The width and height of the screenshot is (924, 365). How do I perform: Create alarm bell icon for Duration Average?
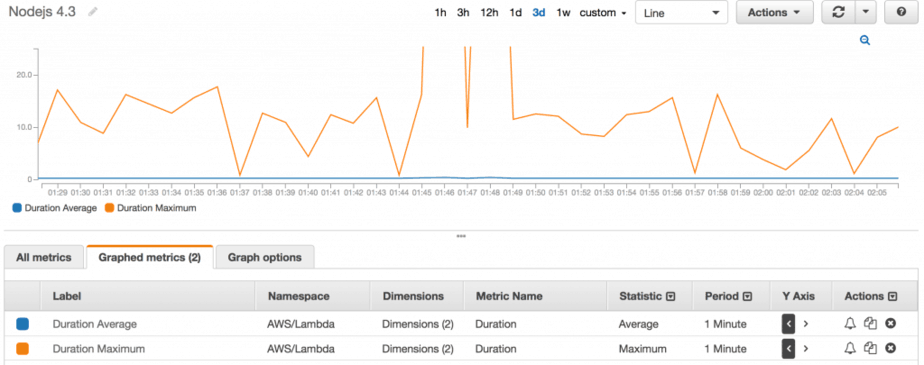click(x=850, y=324)
